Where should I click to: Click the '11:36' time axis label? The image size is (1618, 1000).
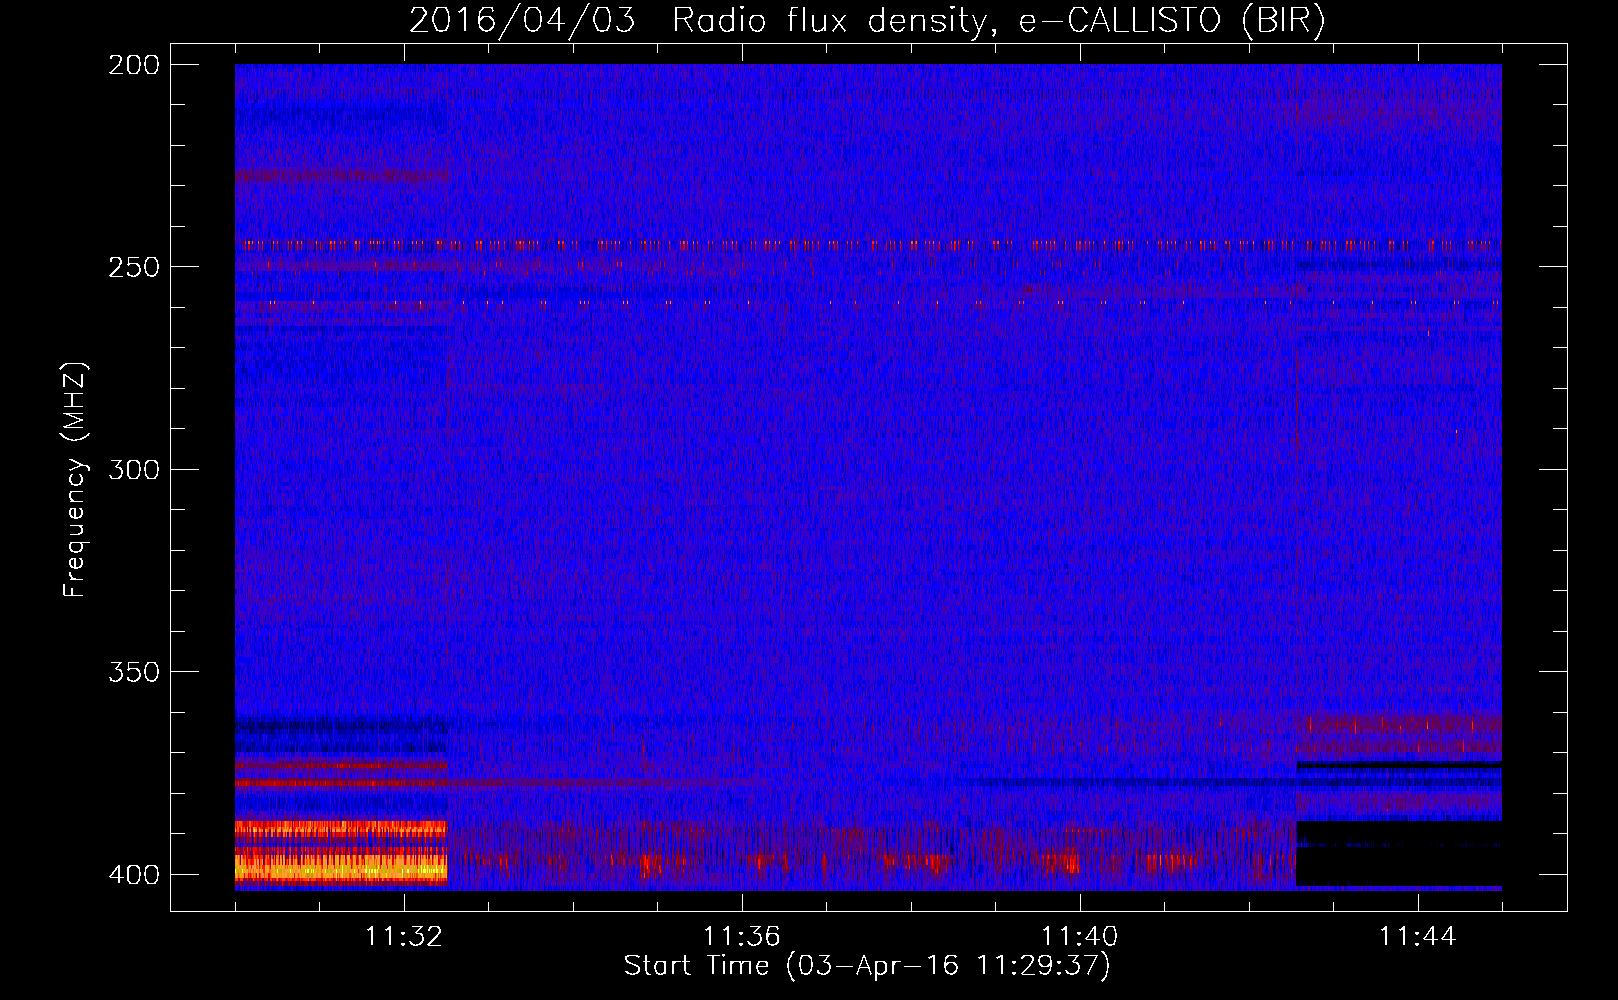(742, 936)
